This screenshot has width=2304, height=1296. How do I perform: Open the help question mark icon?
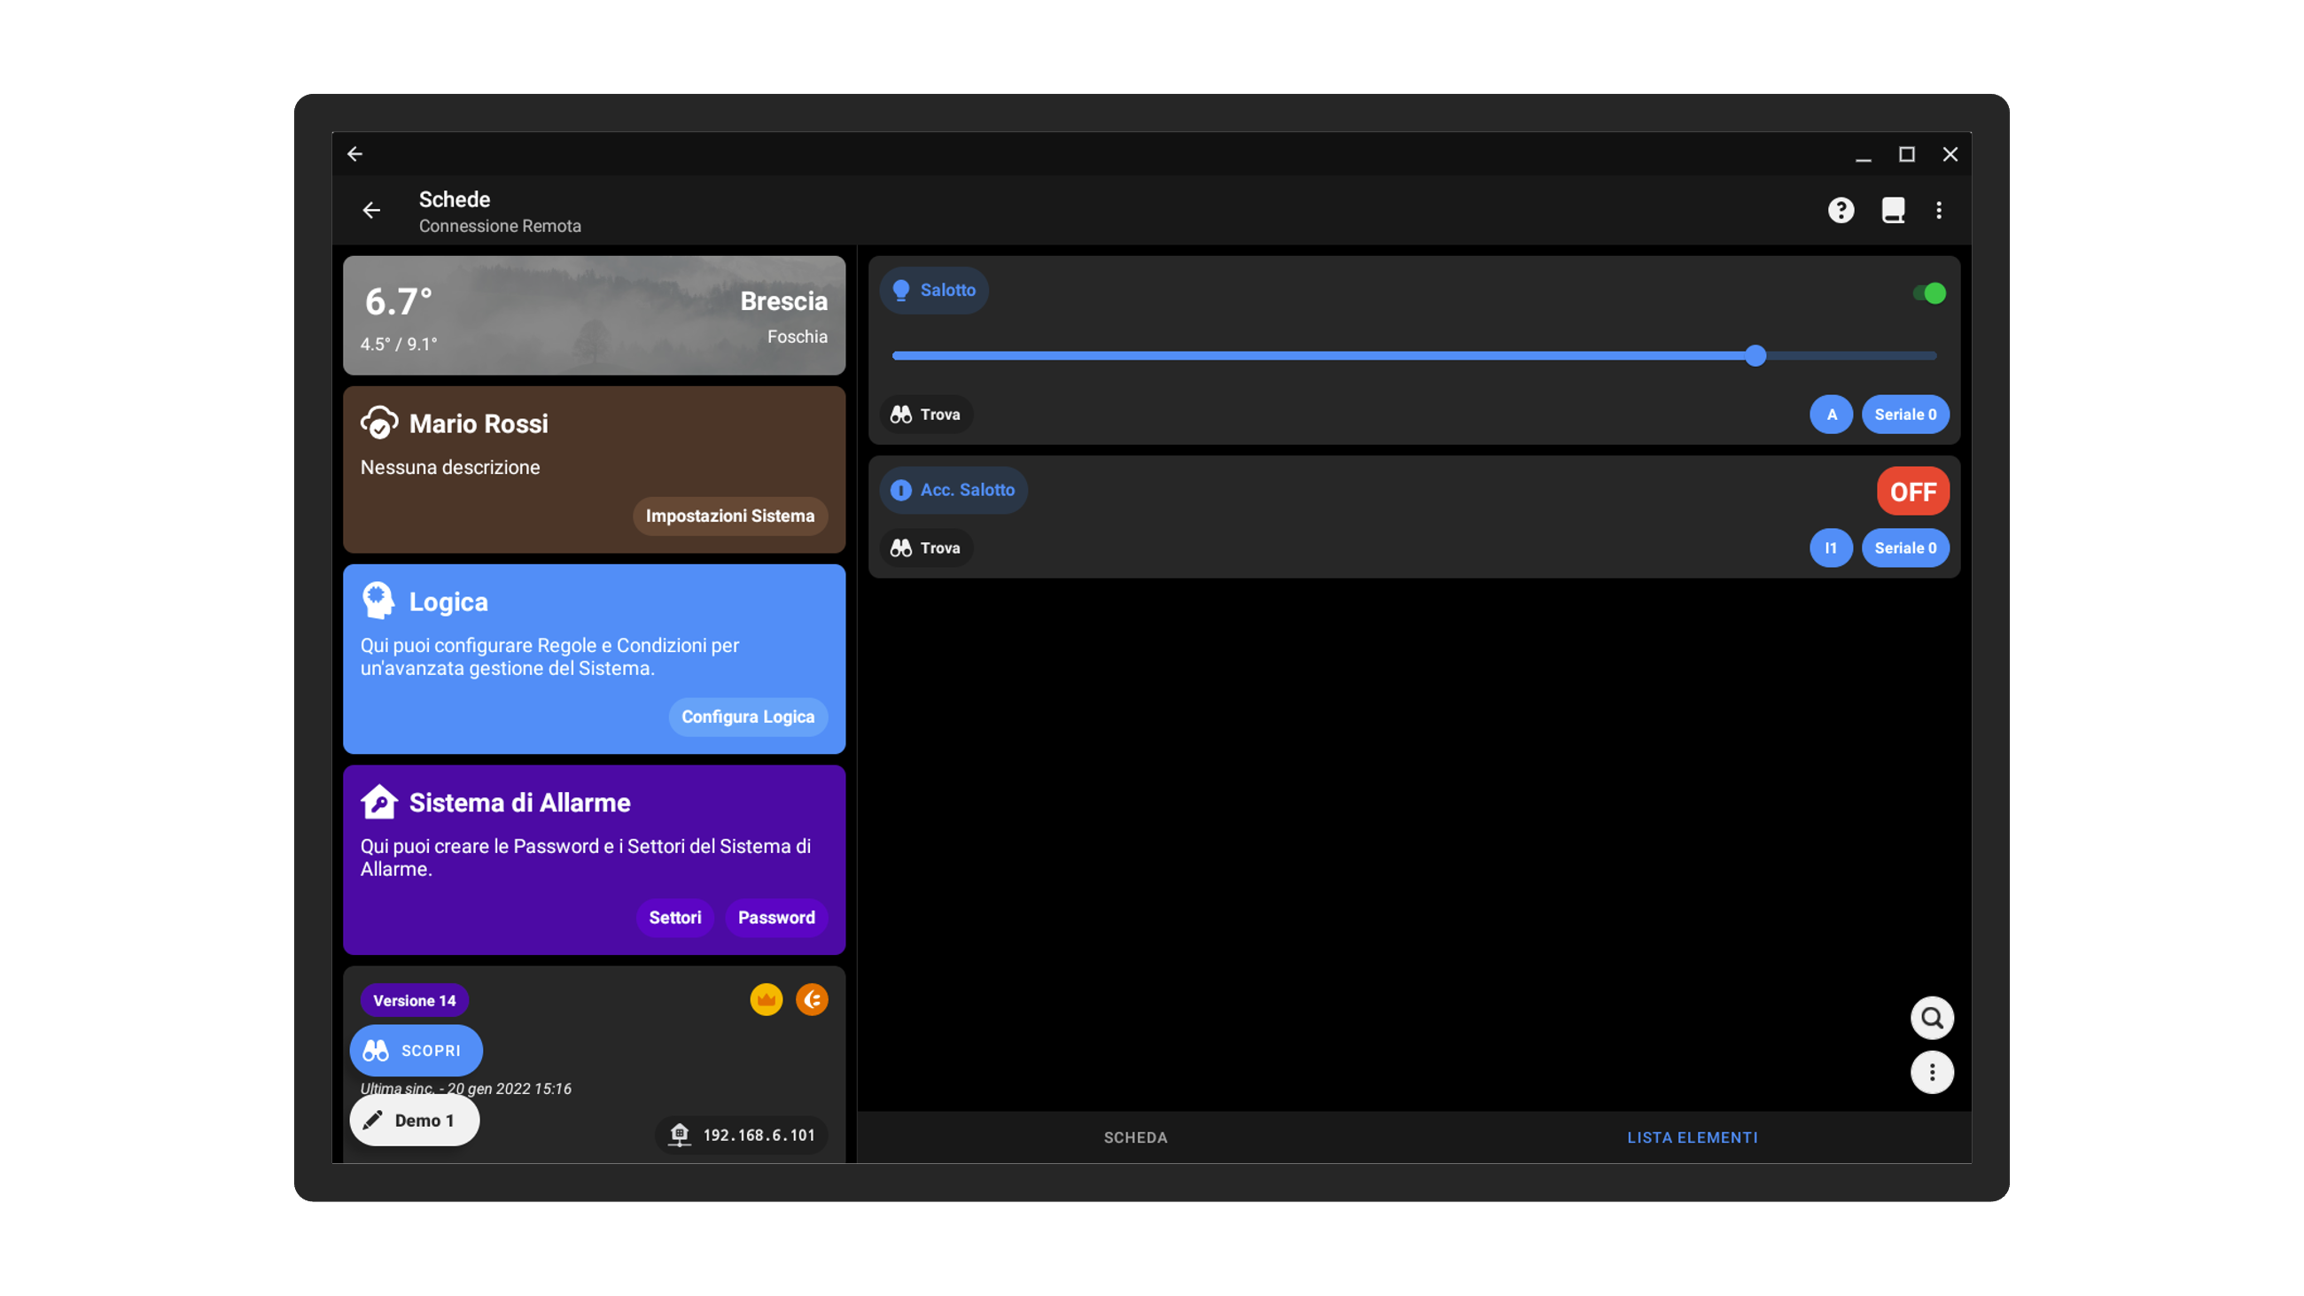click(x=1840, y=210)
